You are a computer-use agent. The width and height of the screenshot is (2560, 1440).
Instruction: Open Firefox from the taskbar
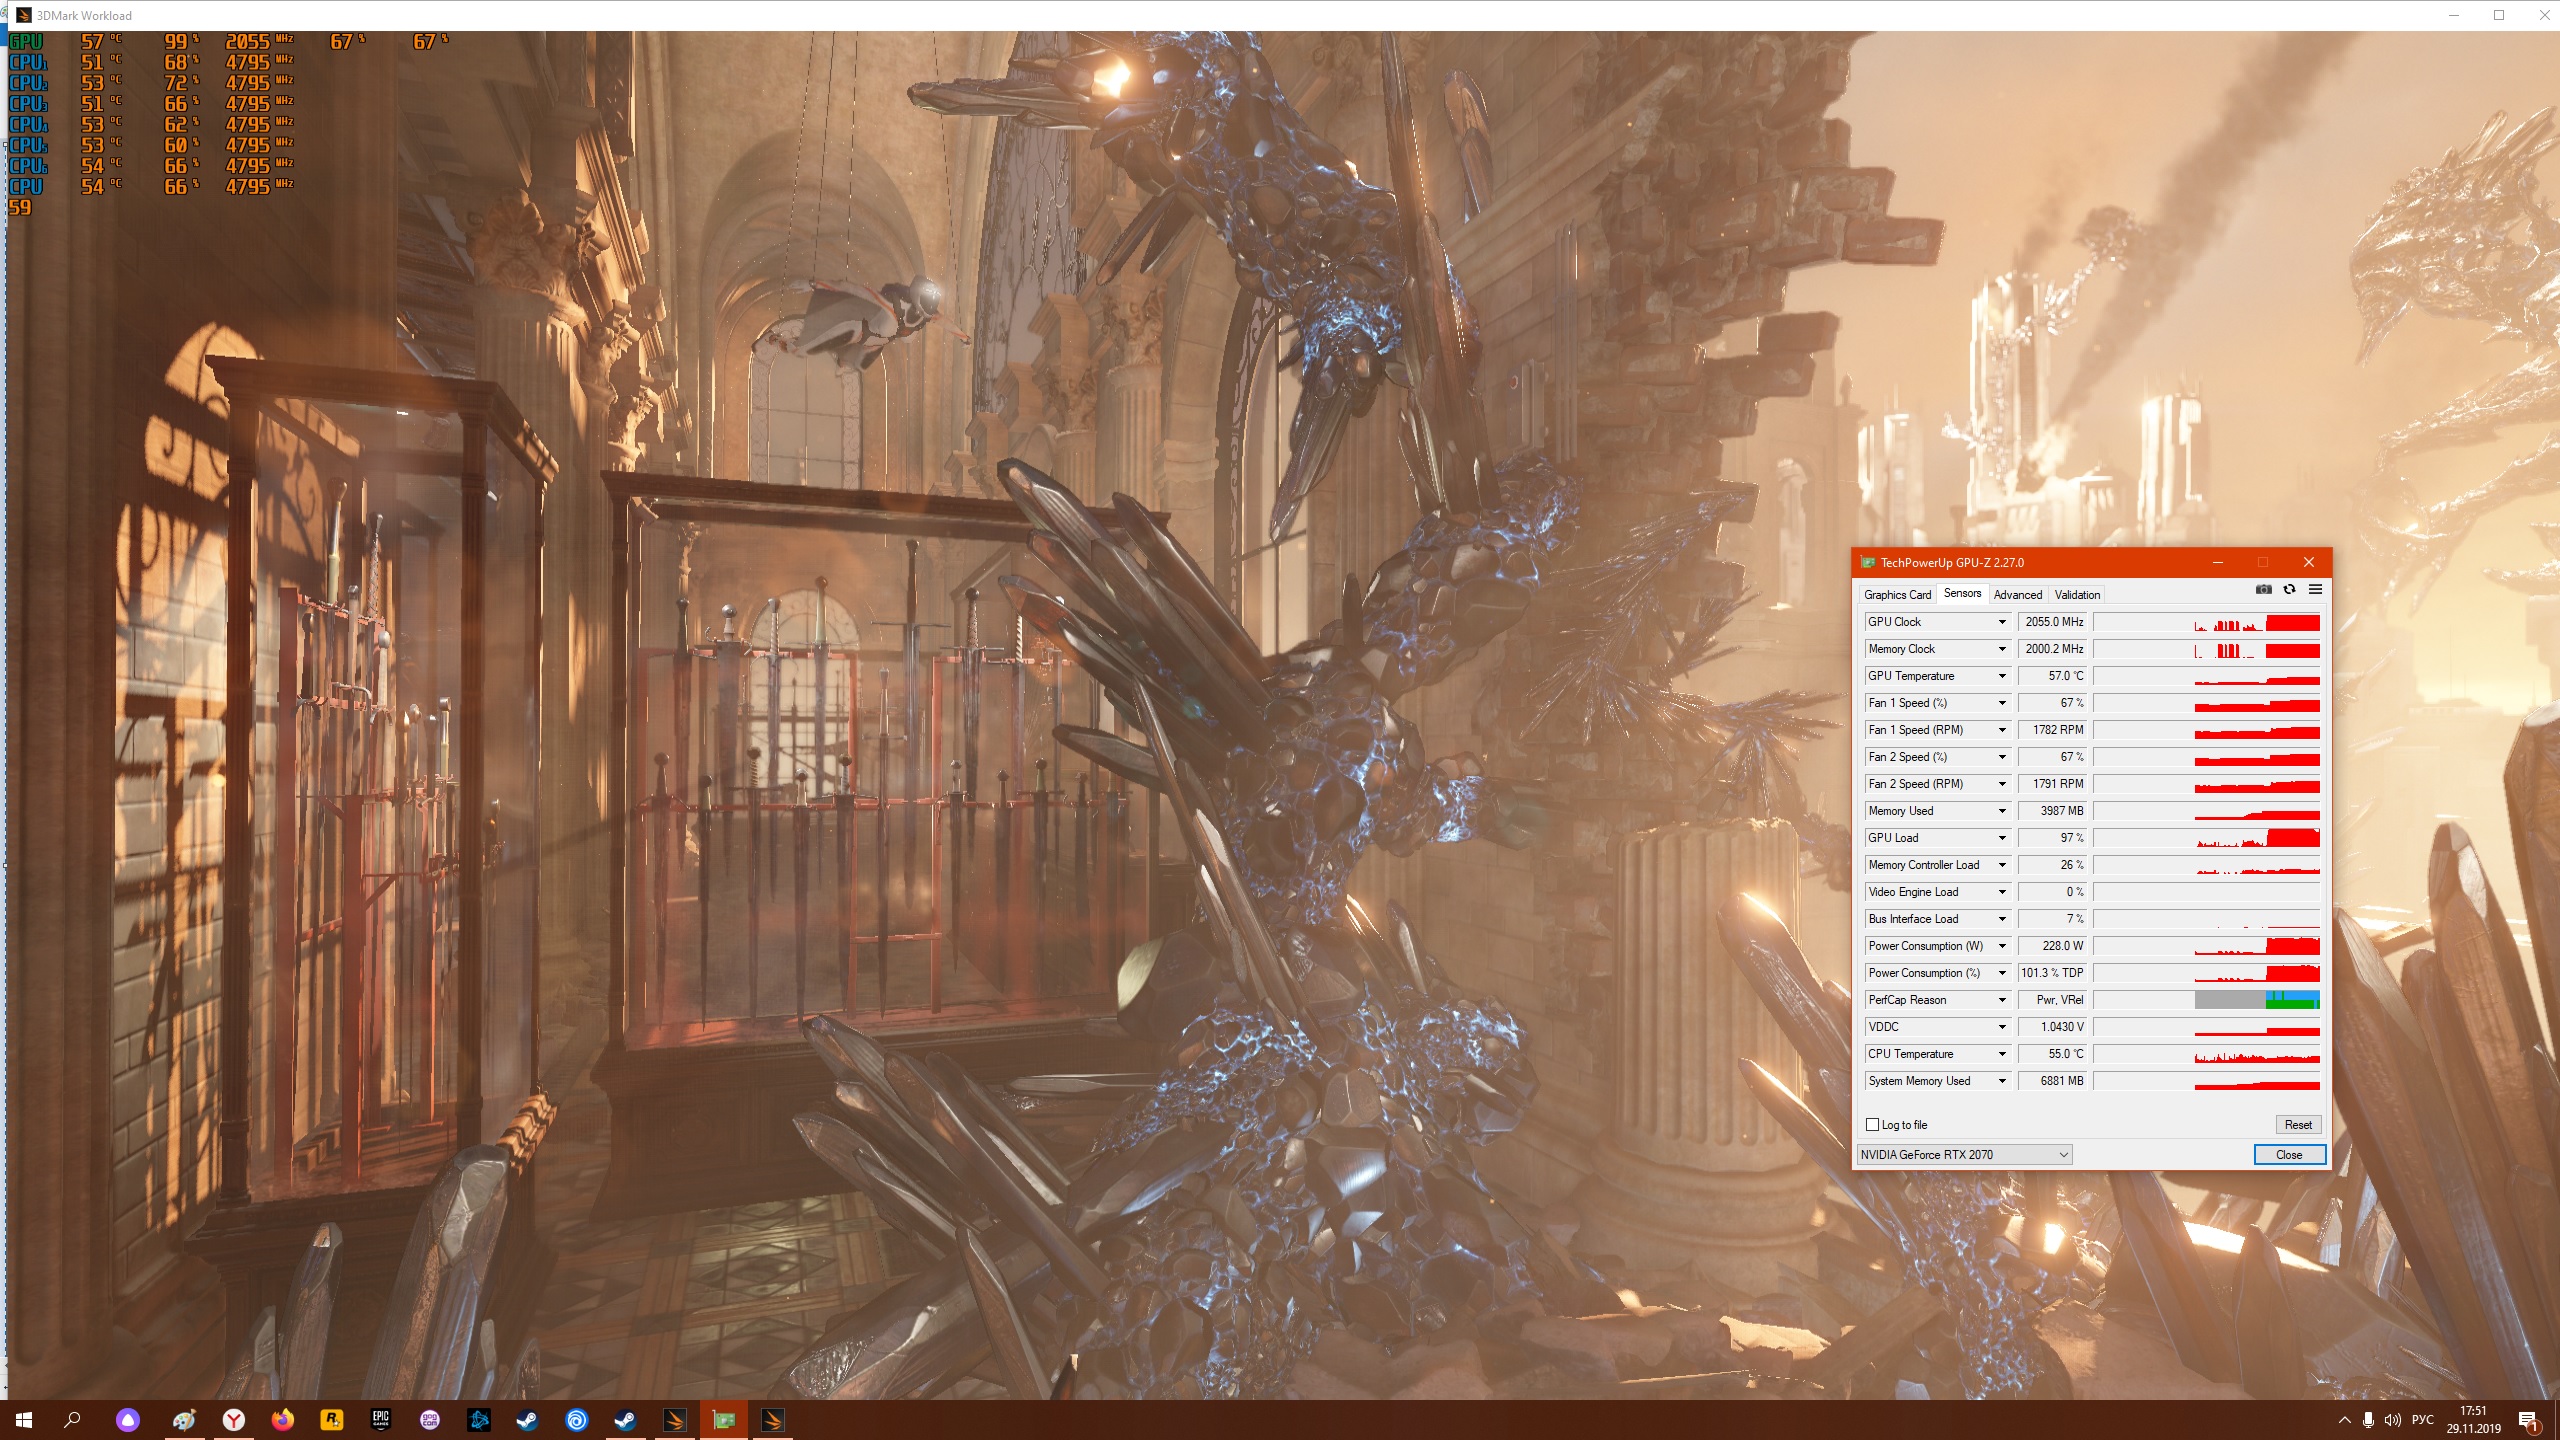(x=283, y=1420)
